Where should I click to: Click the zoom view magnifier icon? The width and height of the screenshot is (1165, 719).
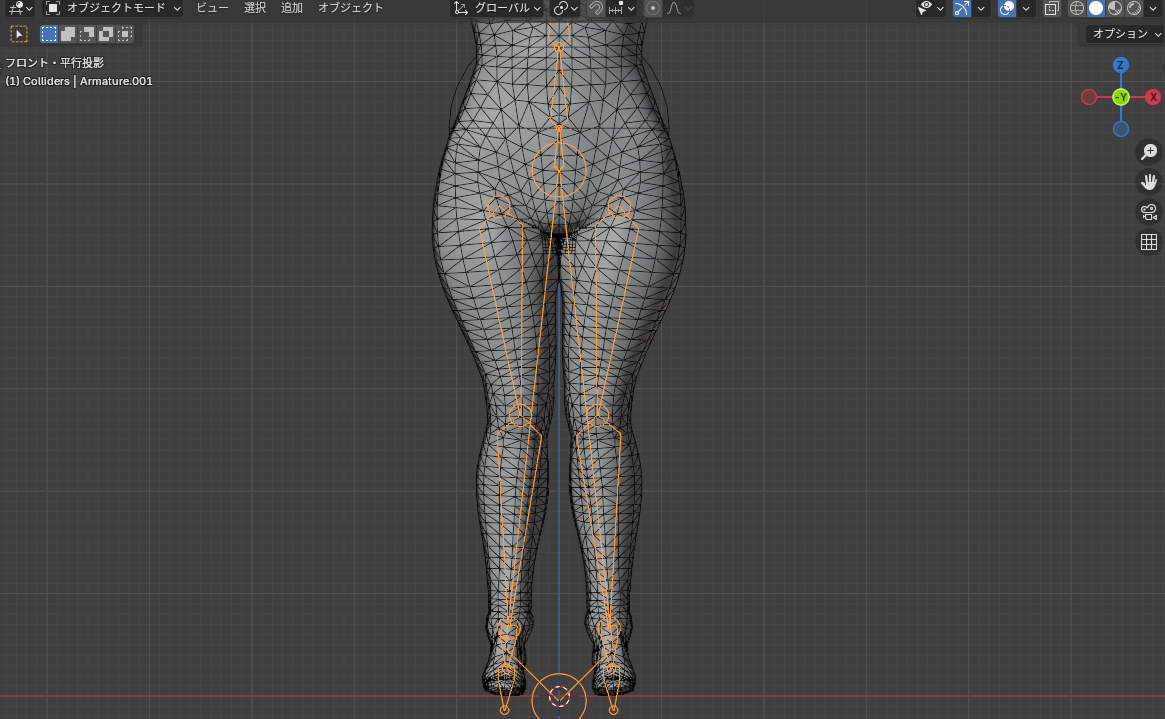[1149, 152]
